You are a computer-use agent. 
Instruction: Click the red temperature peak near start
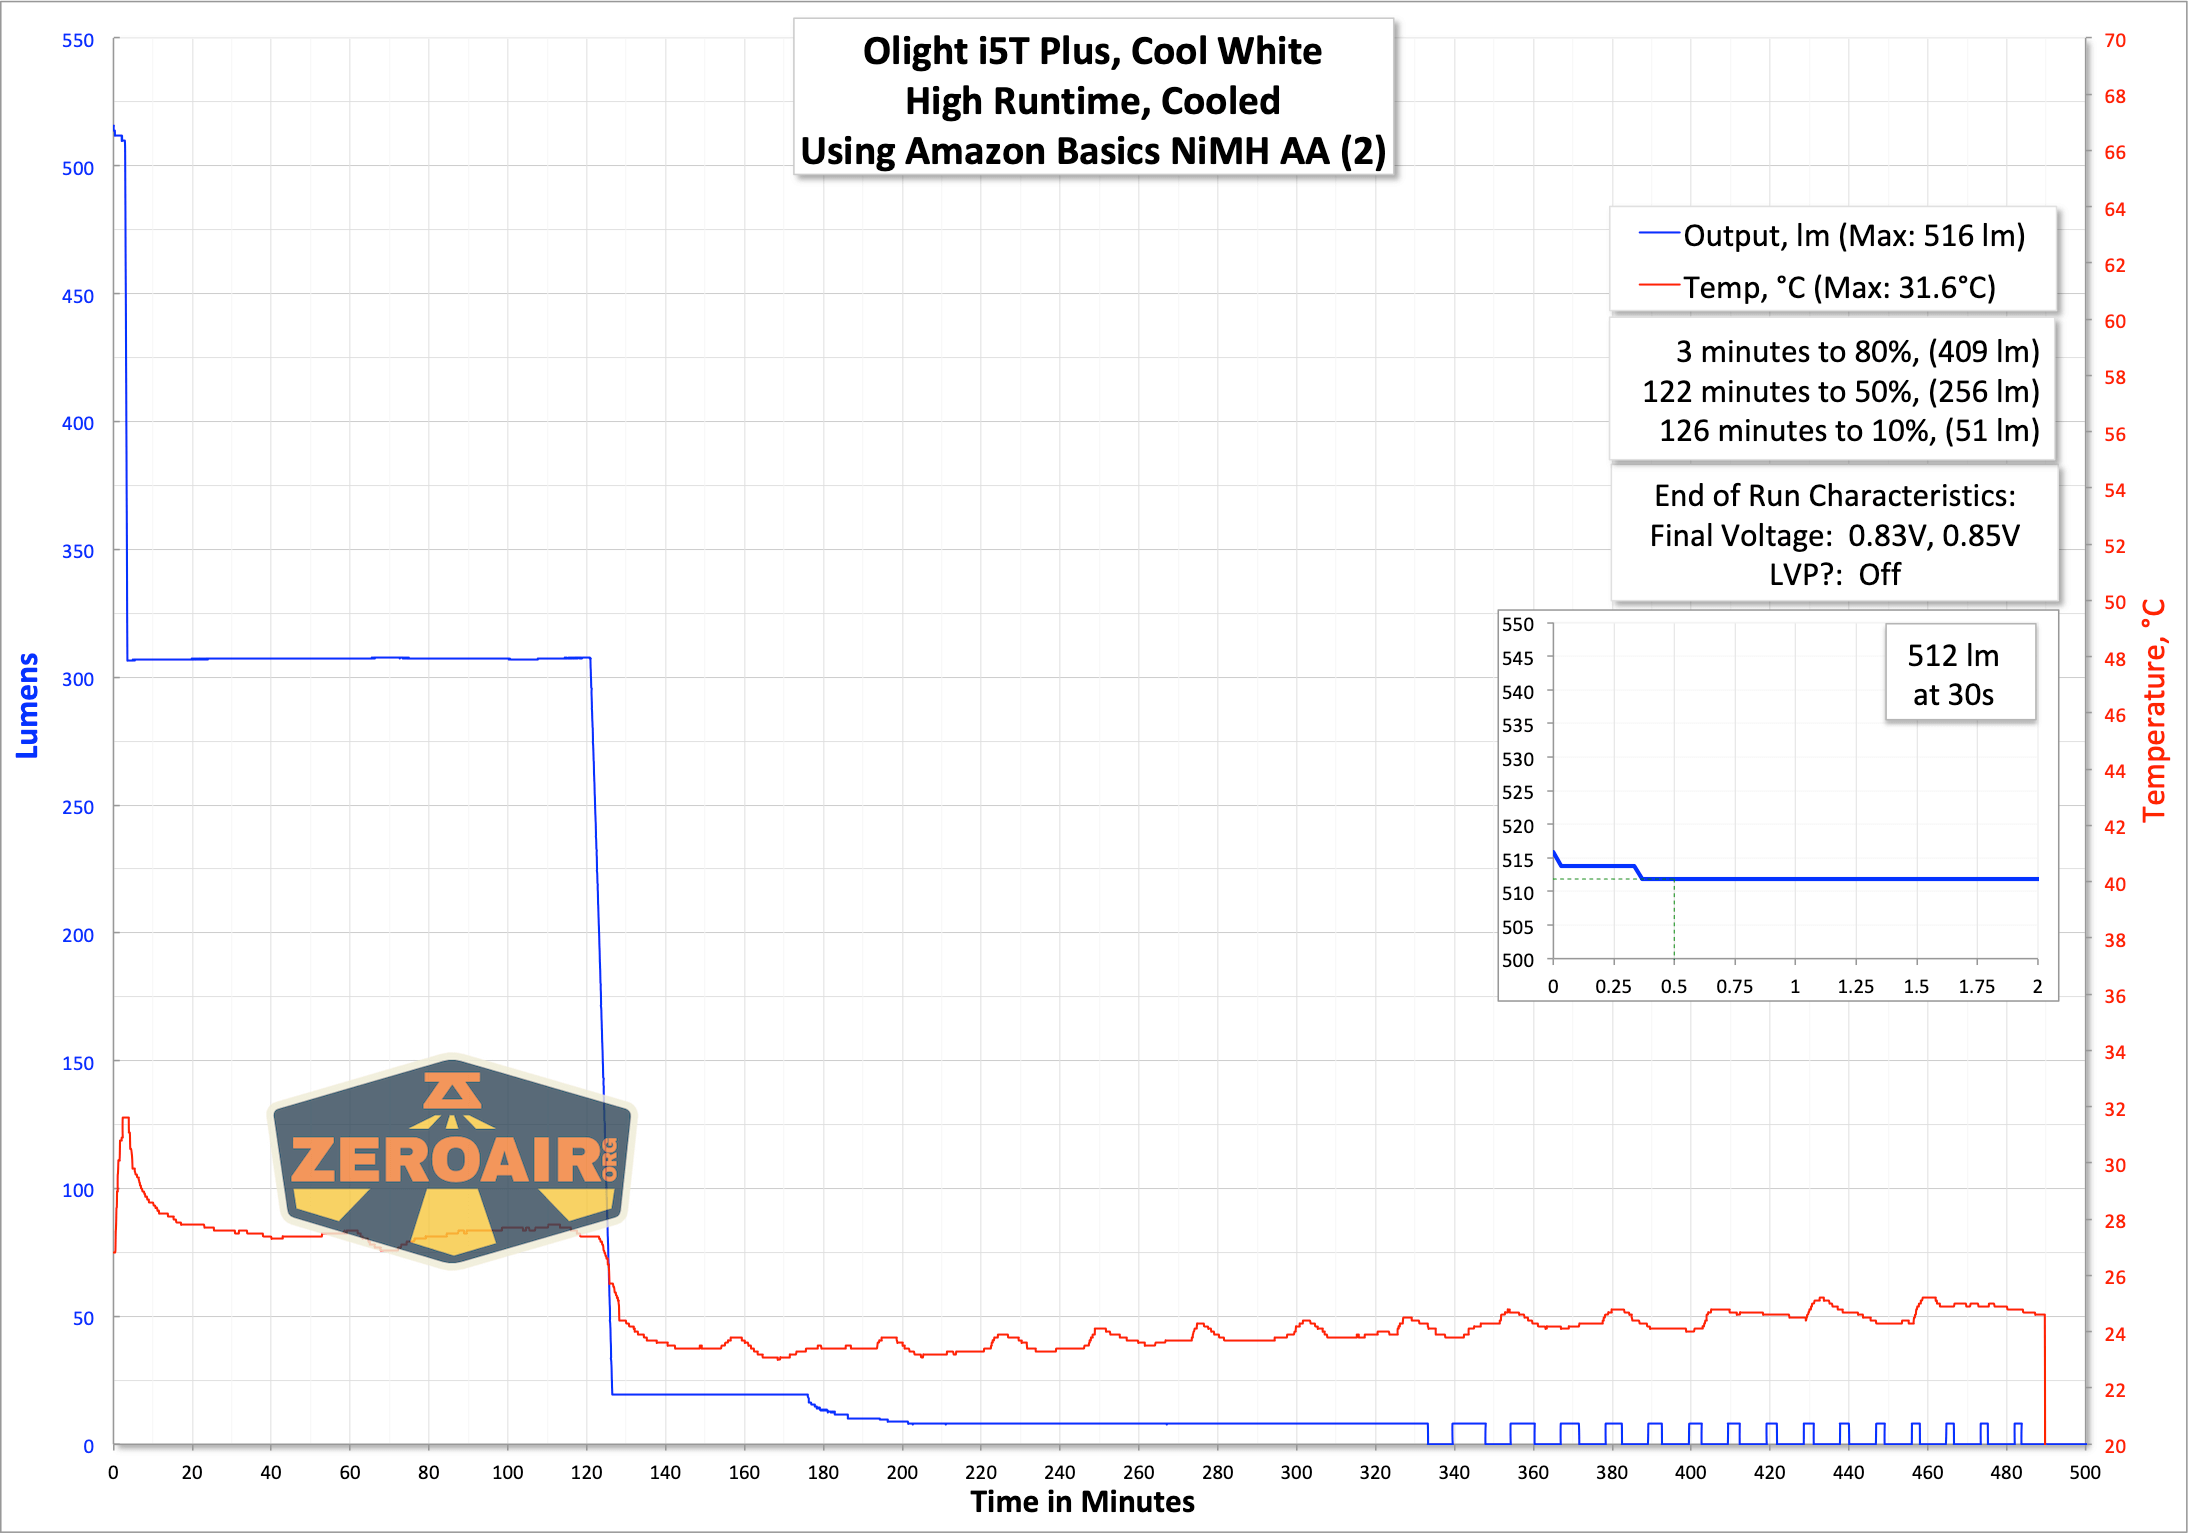(x=125, y=1120)
